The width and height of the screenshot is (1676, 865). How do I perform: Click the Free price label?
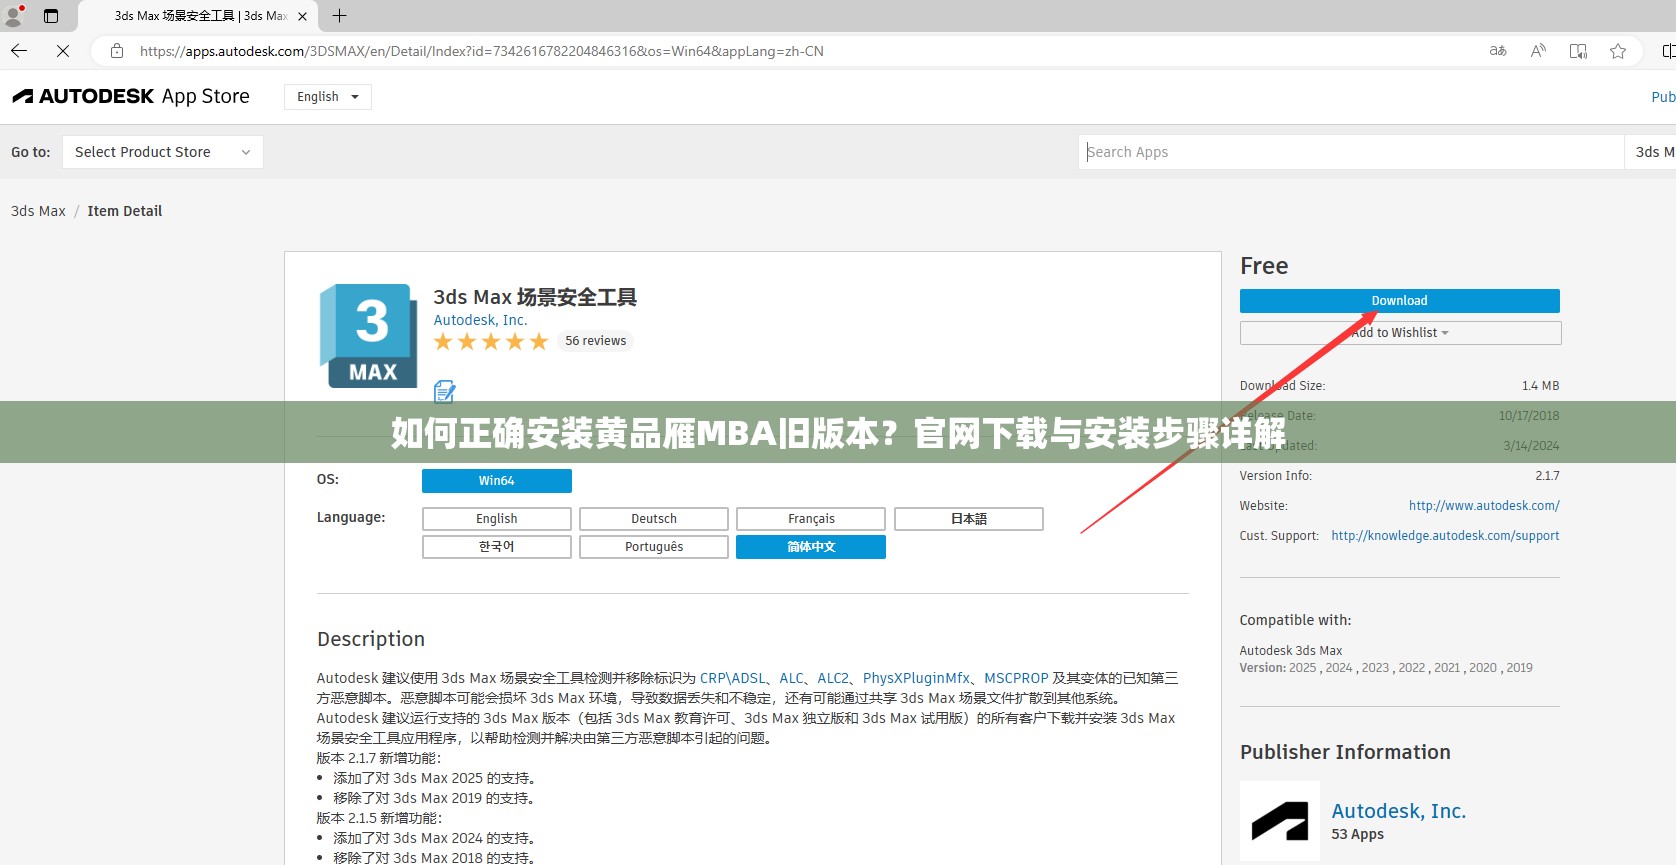1264,266
